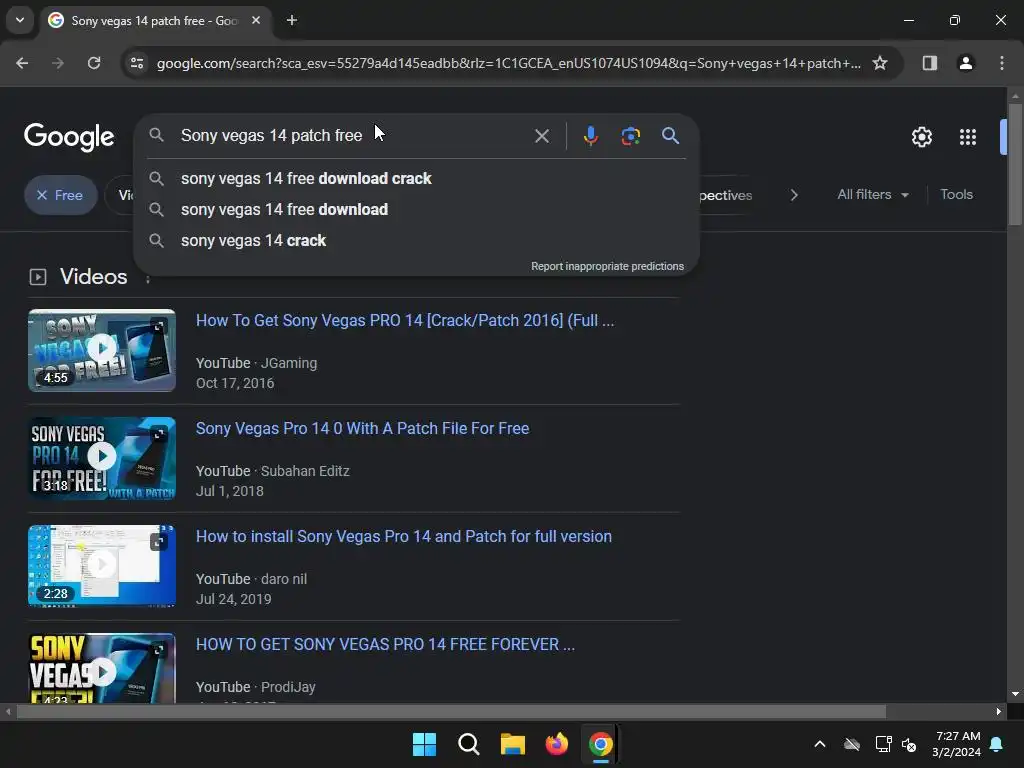
Task: Play the 4:55 JGaming video thumbnail
Action: point(102,350)
